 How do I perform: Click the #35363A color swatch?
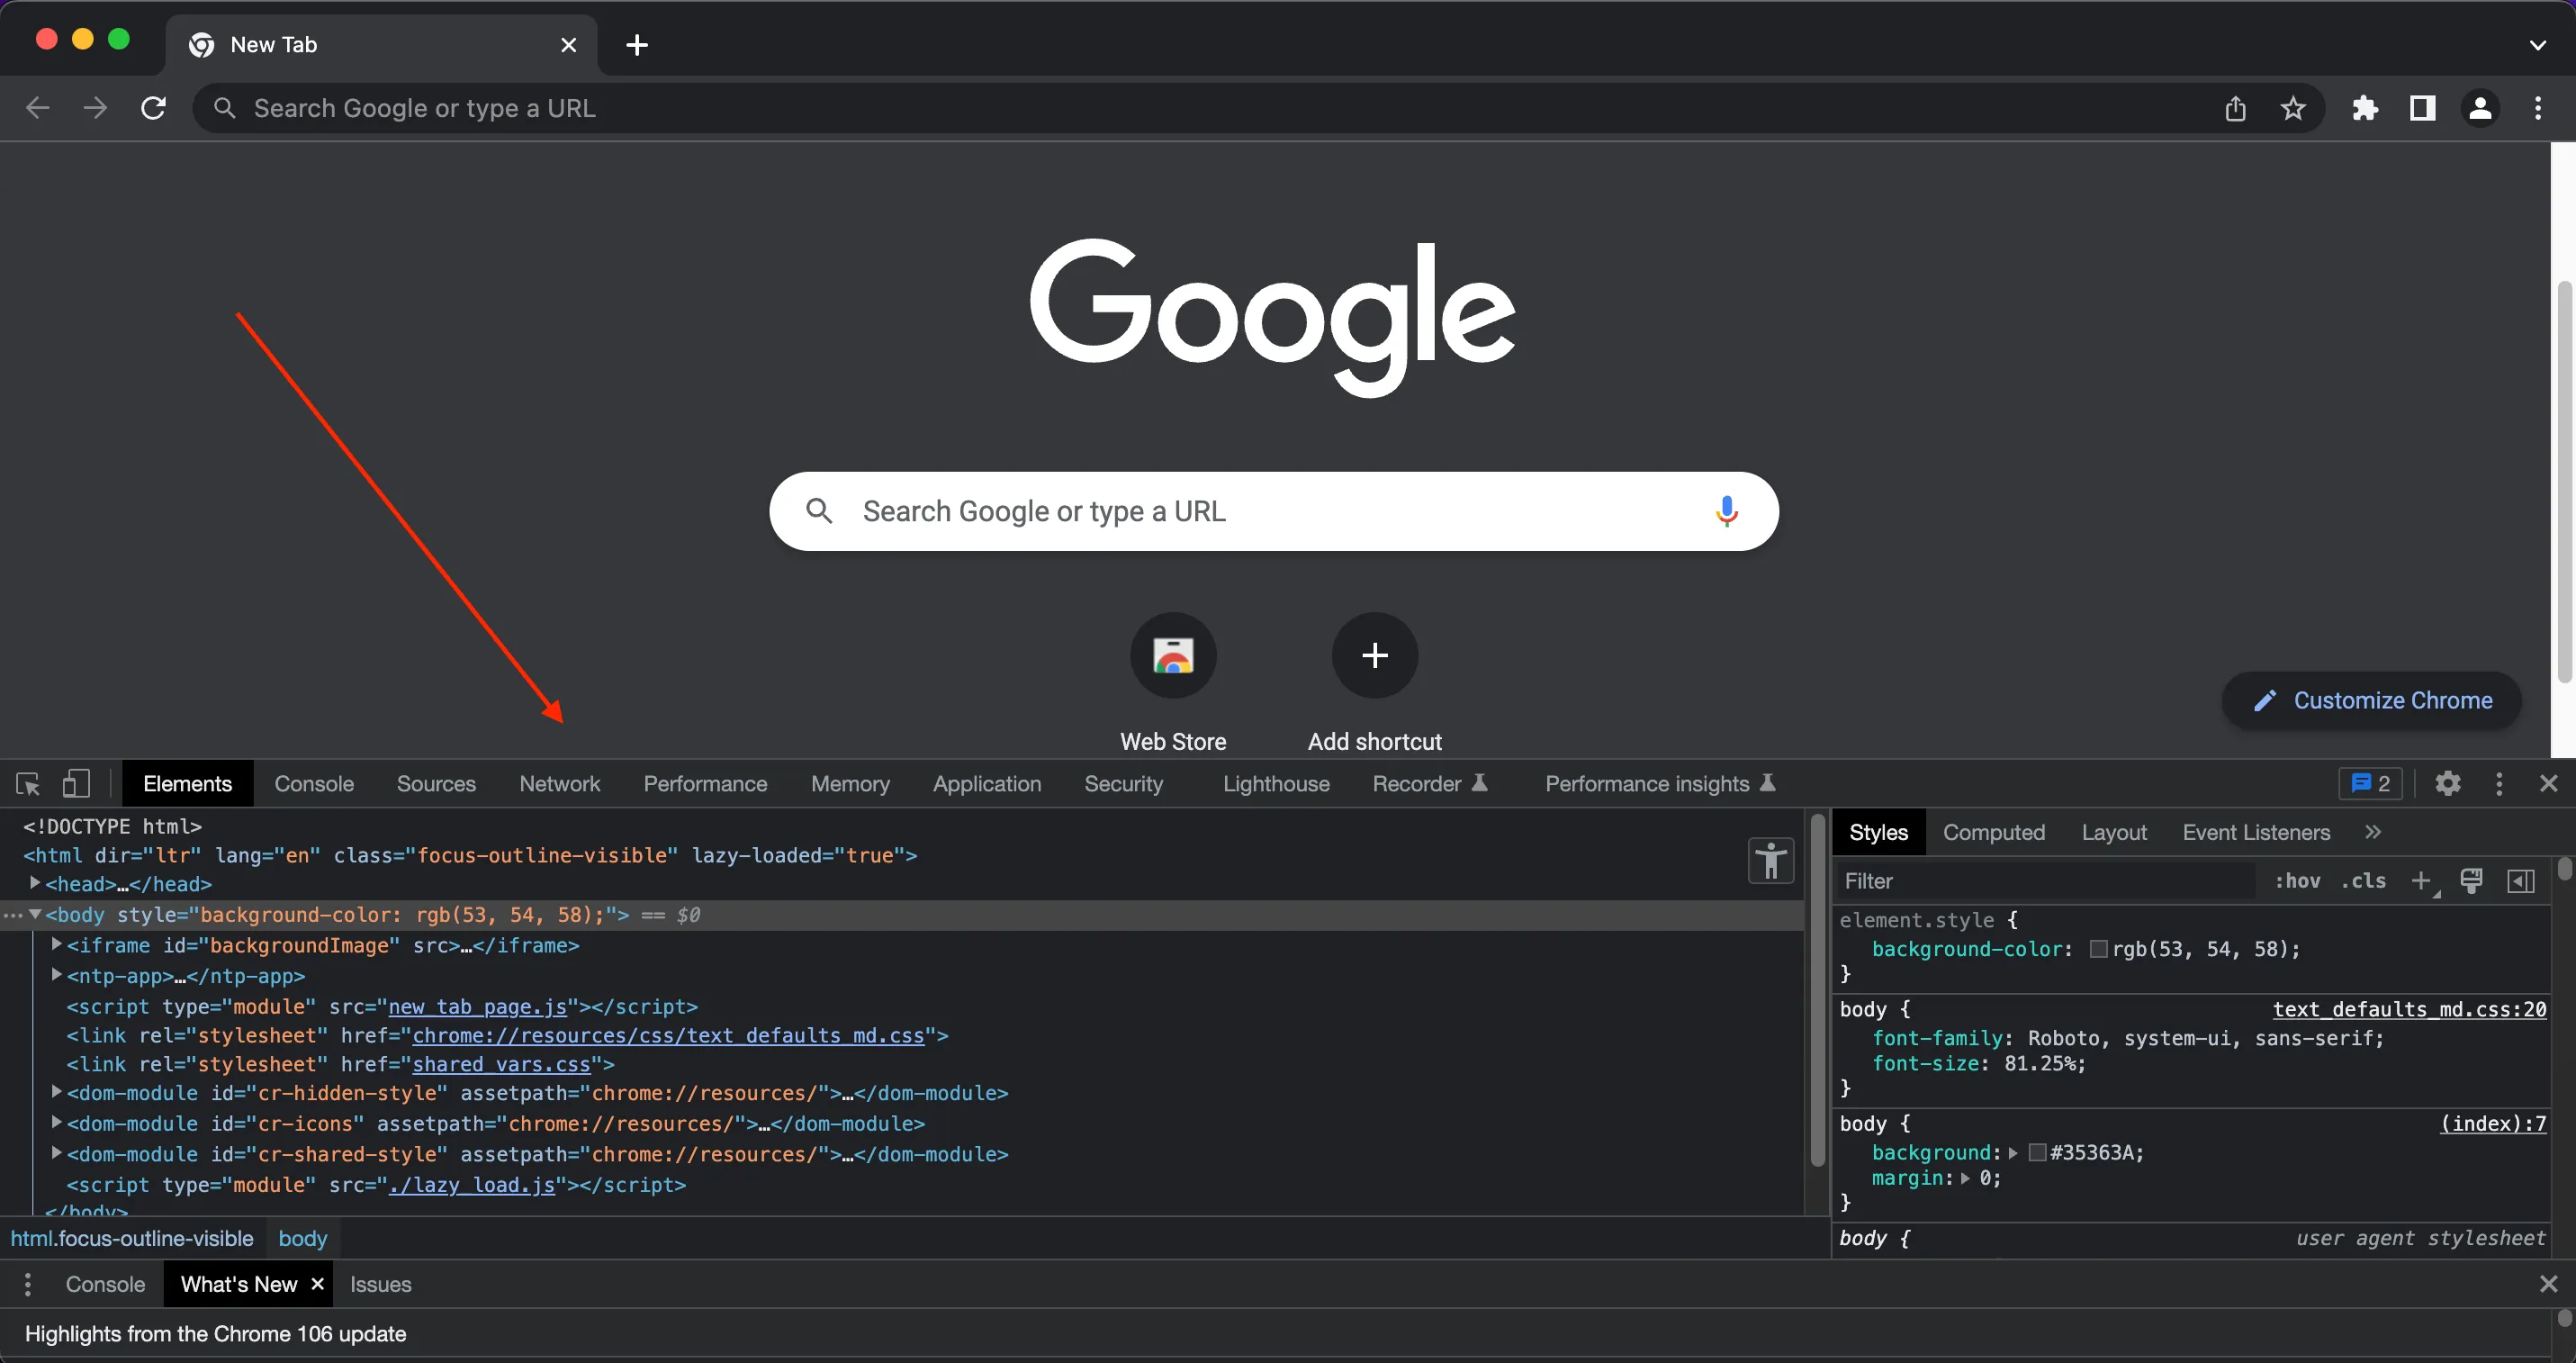2040,1152
